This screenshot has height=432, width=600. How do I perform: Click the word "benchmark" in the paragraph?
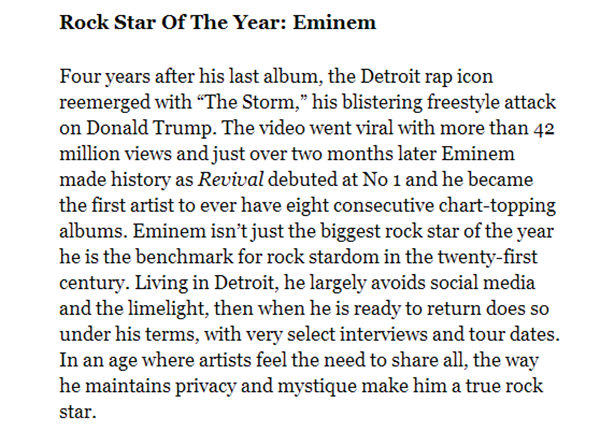pos(184,257)
